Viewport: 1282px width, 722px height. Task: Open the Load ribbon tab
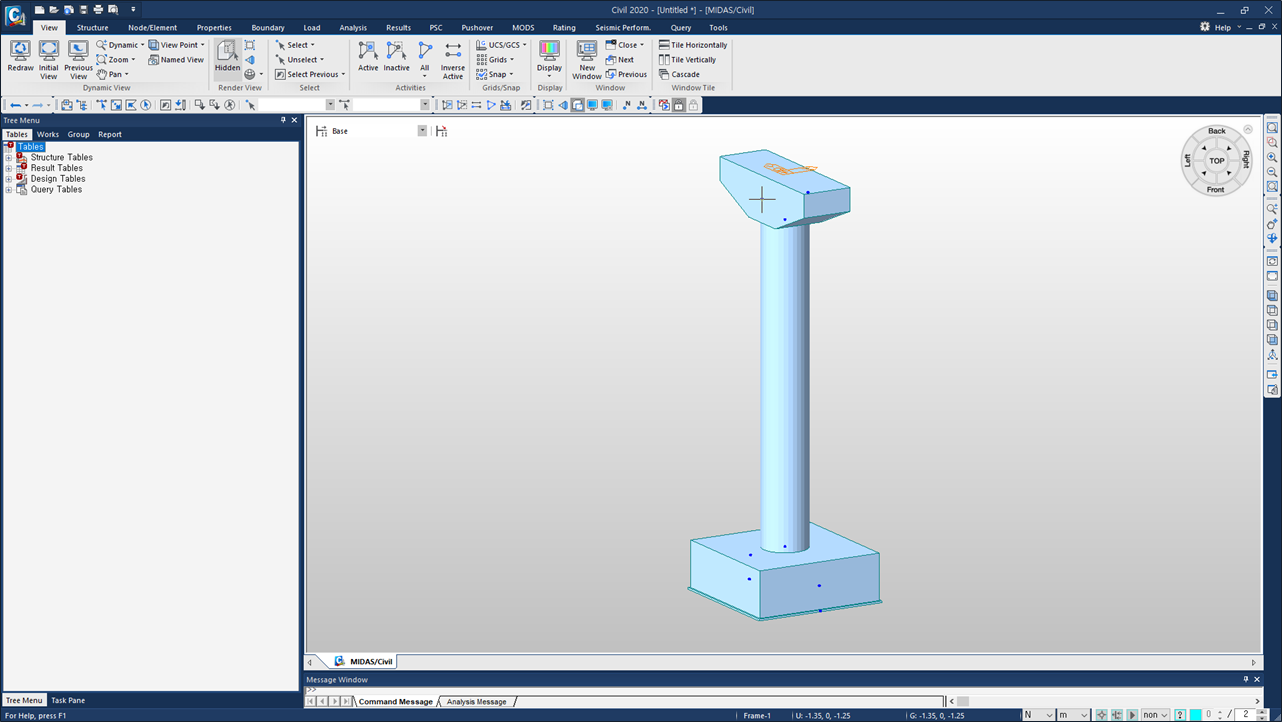[x=312, y=28]
